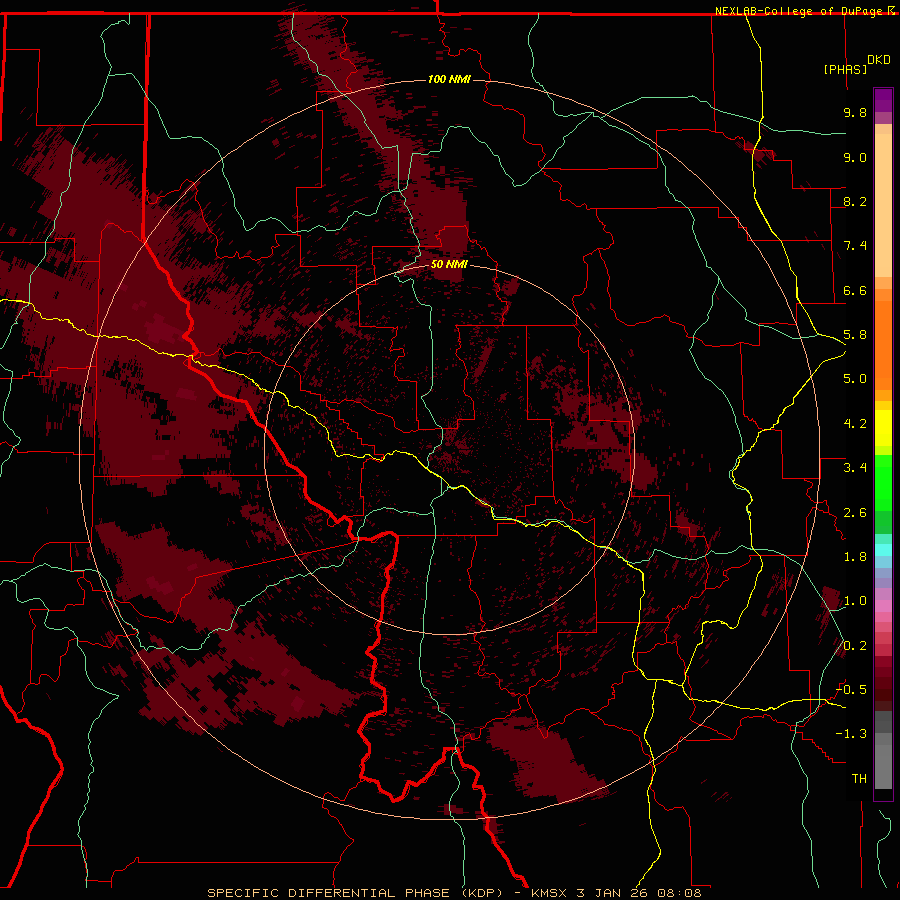
Task: Click the 1.8 legend value
Action: tap(855, 557)
